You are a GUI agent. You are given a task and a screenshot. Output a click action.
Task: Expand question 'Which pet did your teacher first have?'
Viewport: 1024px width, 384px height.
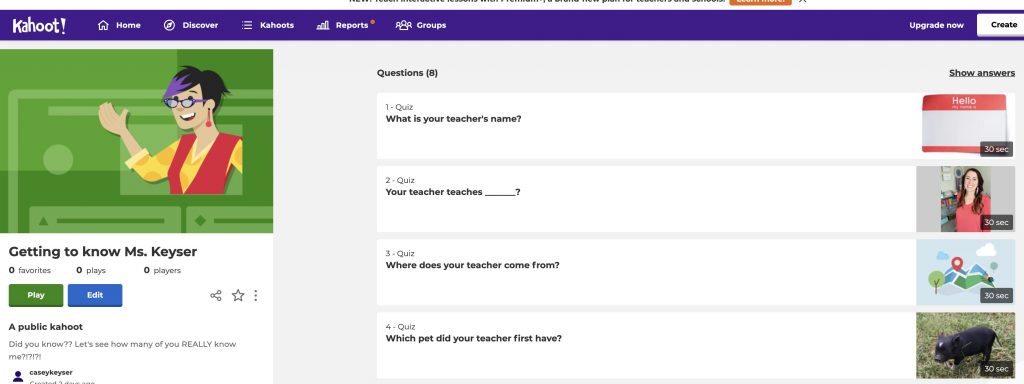tap(696, 345)
